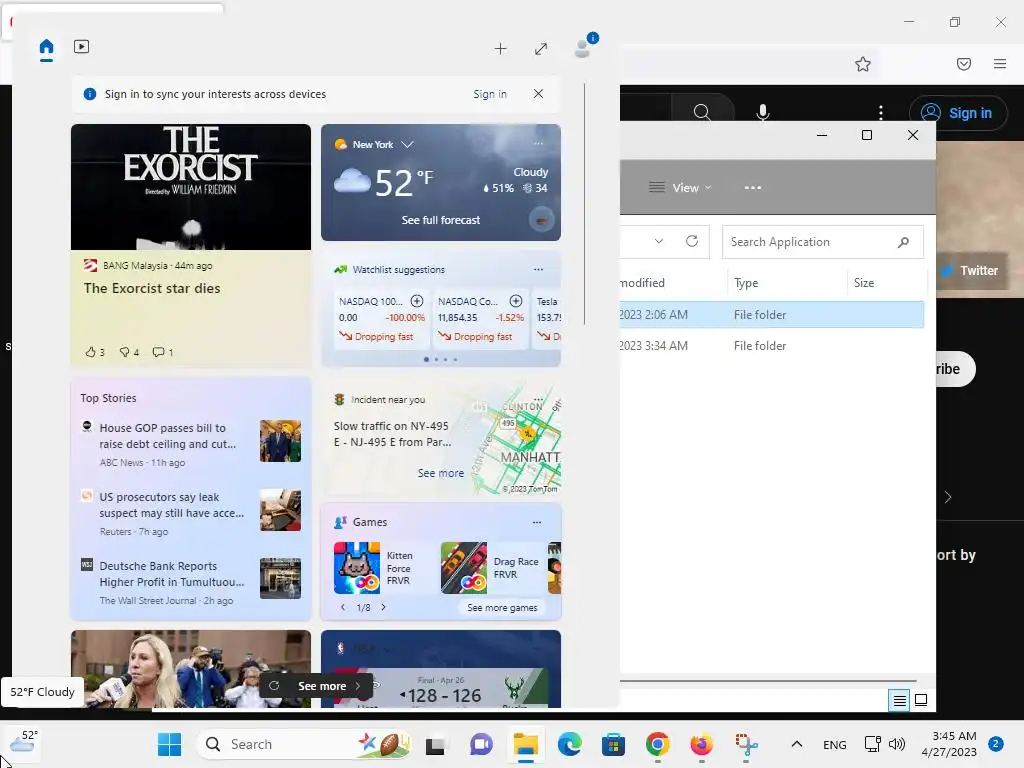This screenshot has width=1024, height=768.
Task: Select the second watchlist page dot
Action: (x=436, y=359)
